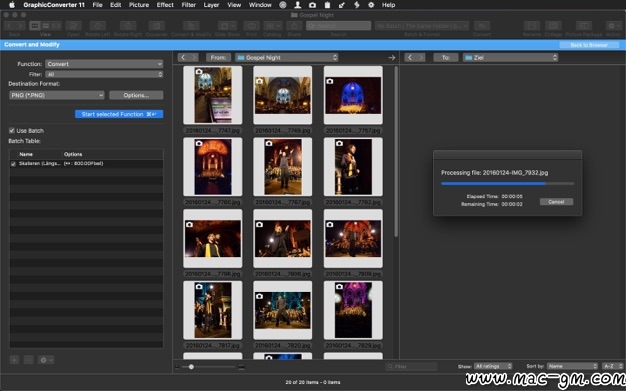Viewport: 626px width, 391px height.
Task: Go back in the To destination pane
Action: (410, 58)
